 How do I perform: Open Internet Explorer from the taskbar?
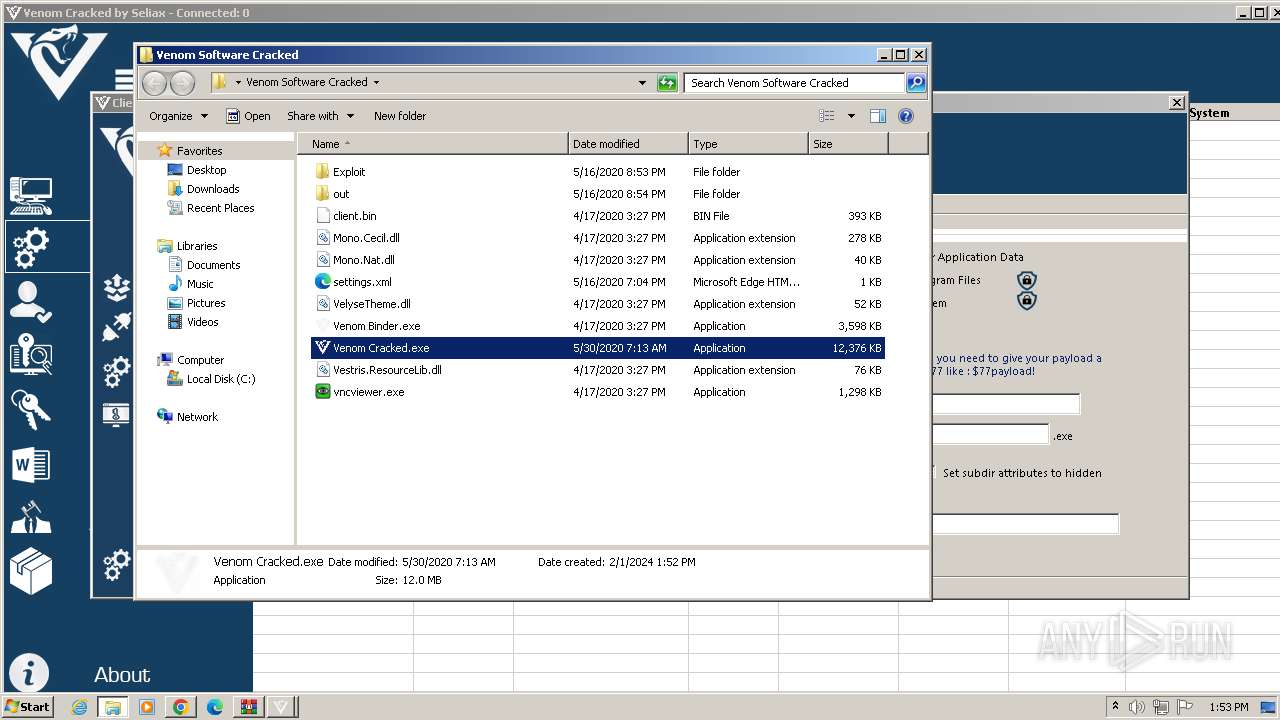[x=80, y=707]
